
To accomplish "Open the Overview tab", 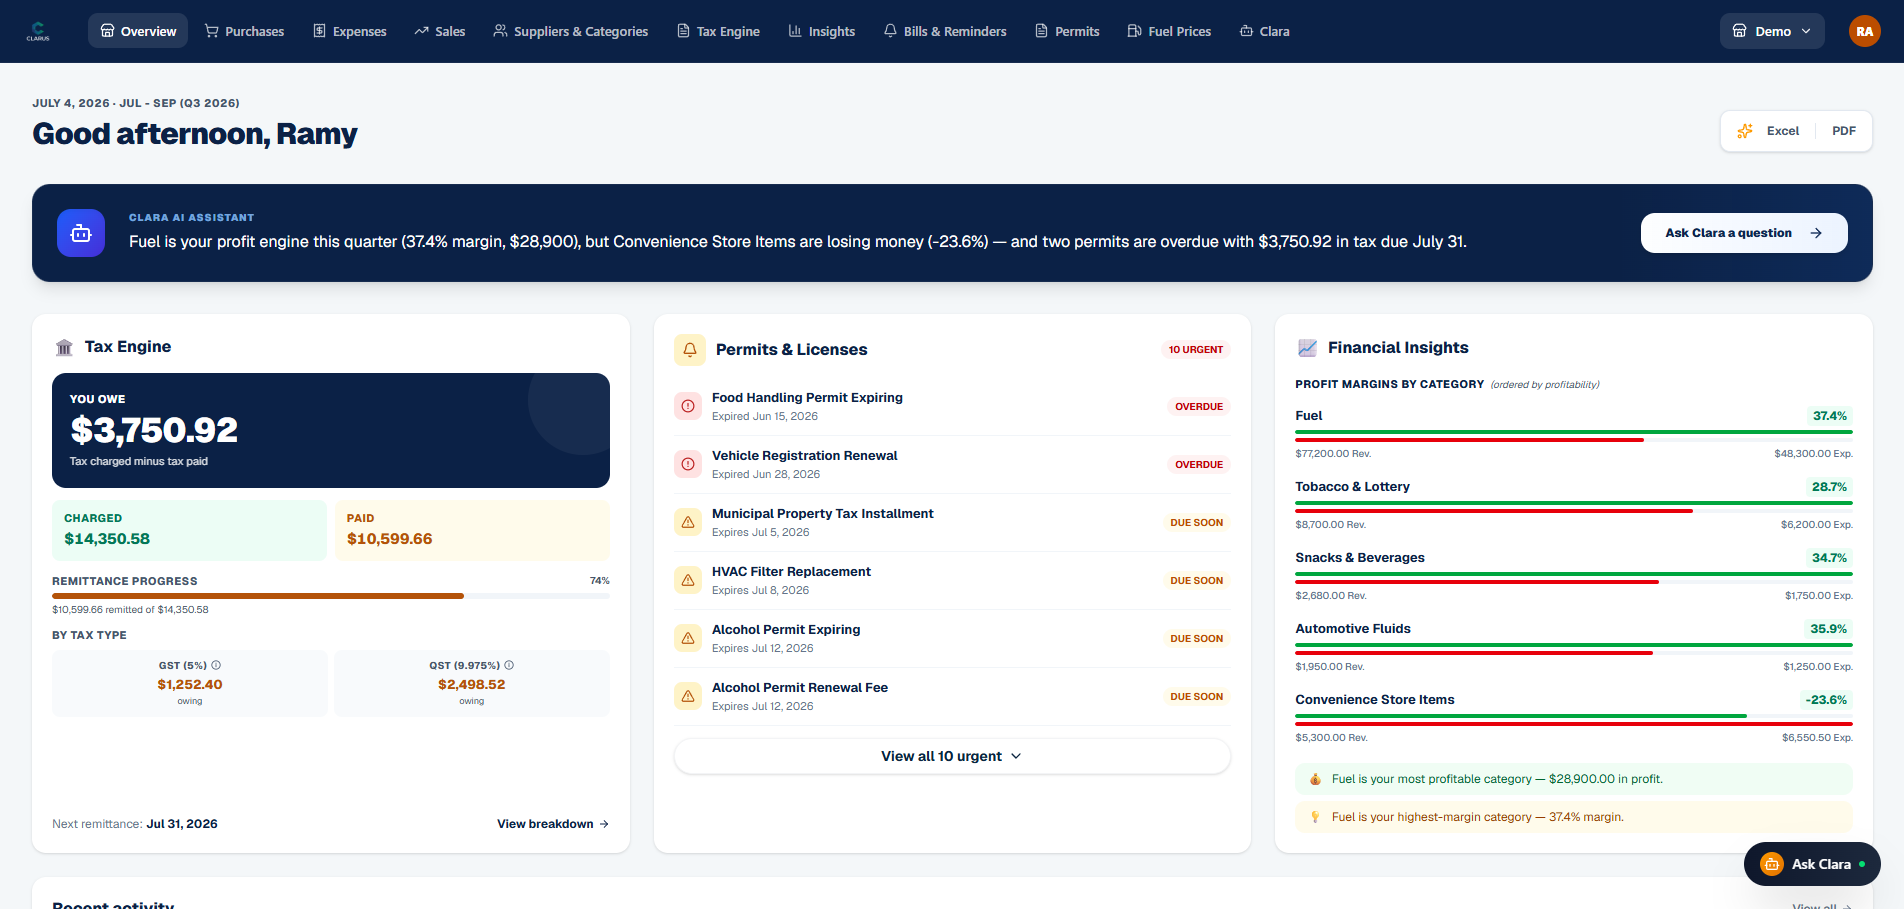I will pos(138,31).
